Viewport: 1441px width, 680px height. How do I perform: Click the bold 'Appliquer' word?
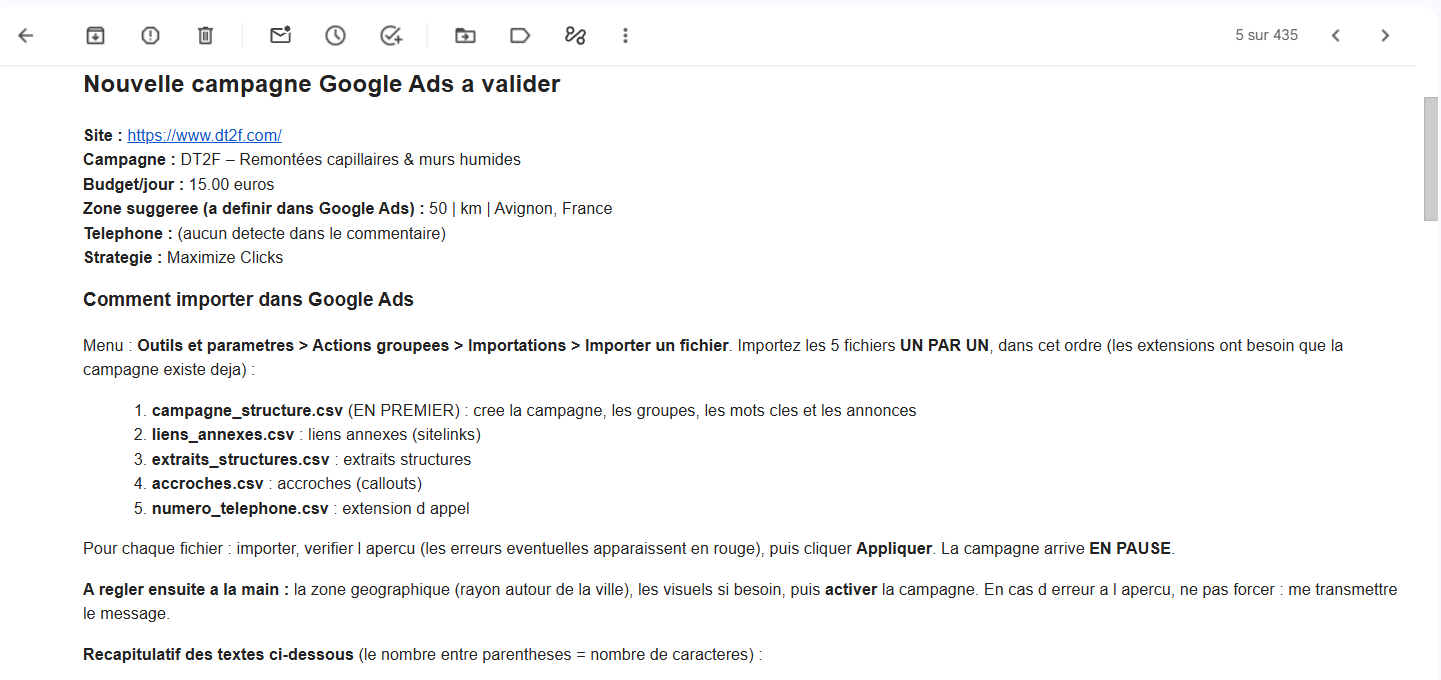coord(894,549)
